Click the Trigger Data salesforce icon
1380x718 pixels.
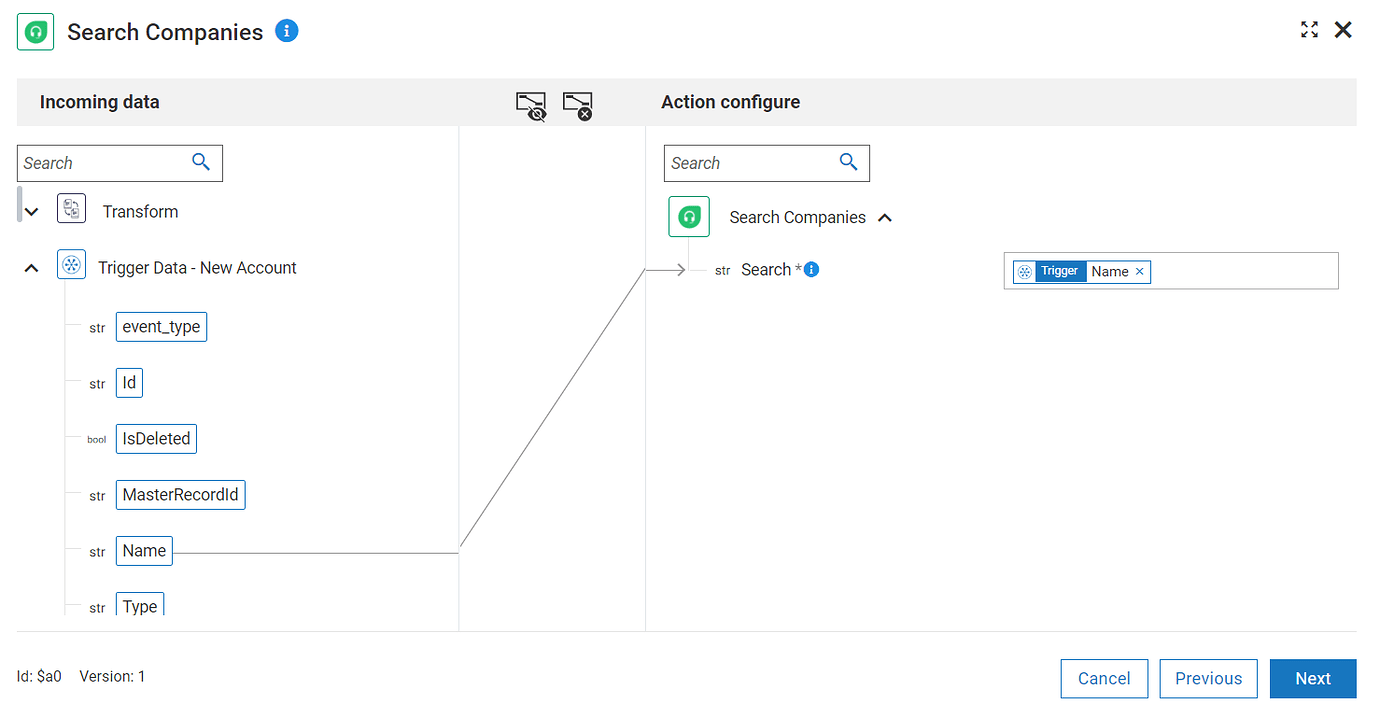72,267
